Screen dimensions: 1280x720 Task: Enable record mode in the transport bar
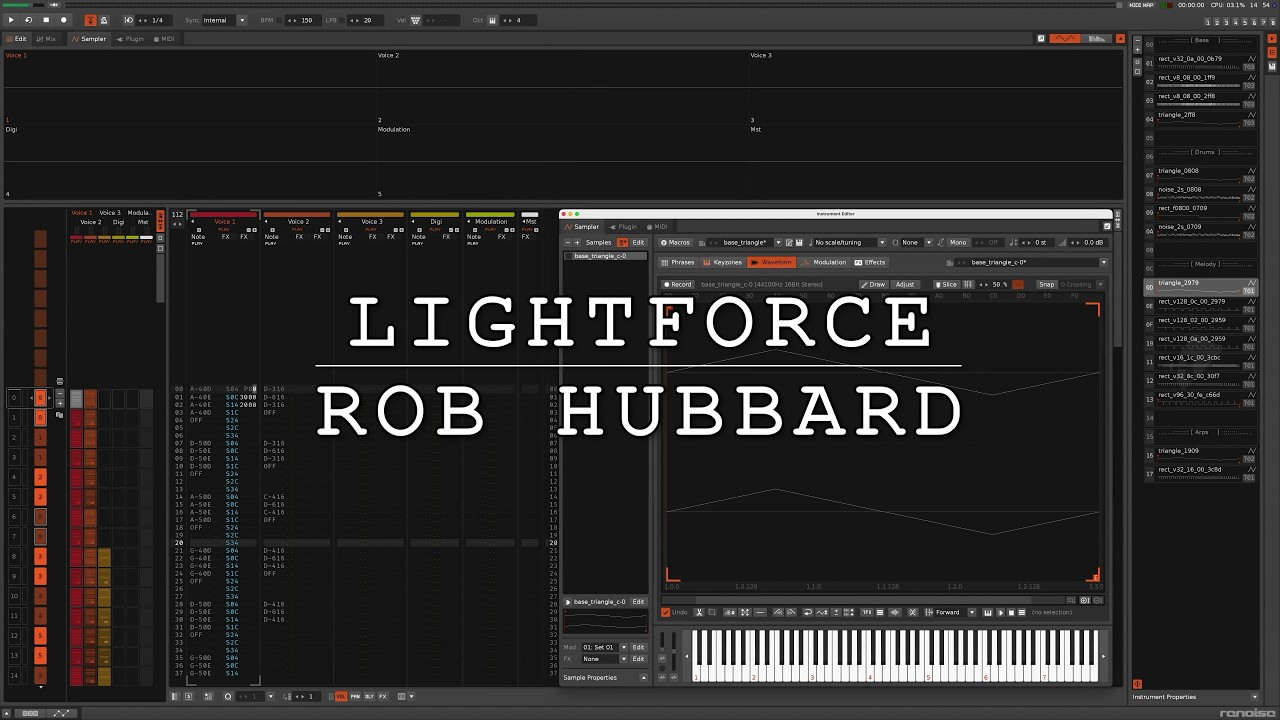tap(64, 20)
